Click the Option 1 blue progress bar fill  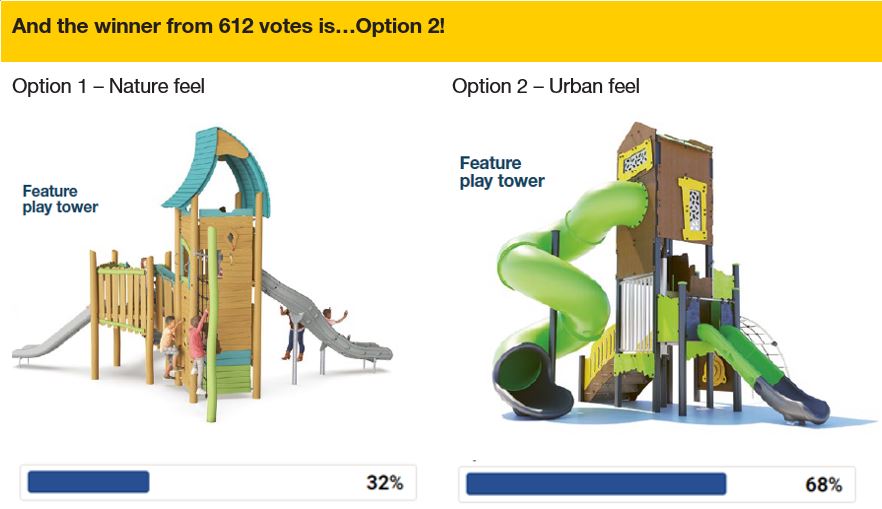[x=88, y=482]
